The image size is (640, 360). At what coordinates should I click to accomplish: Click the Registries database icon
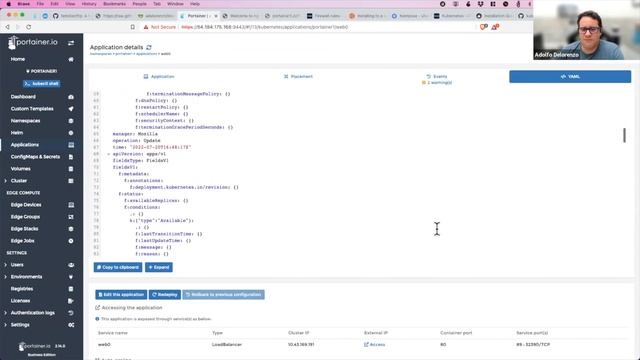(x=71, y=289)
